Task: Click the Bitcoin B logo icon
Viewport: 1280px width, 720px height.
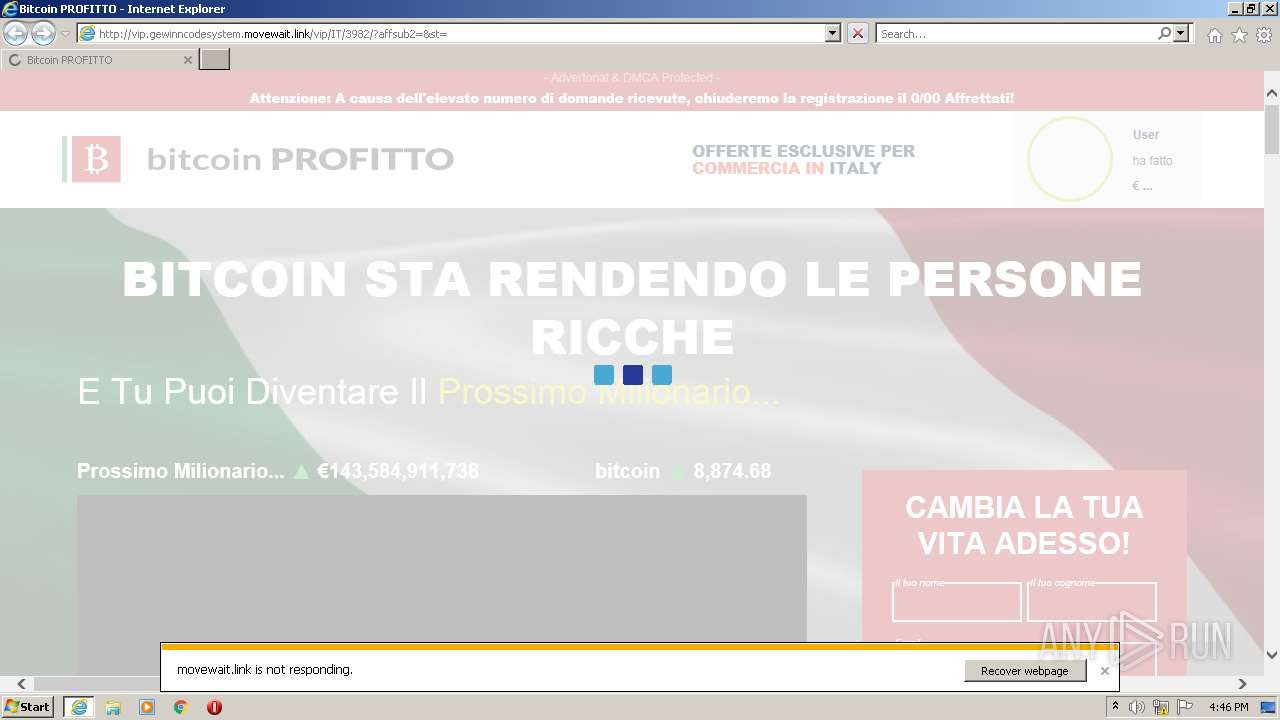Action: pyautogui.click(x=96, y=159)
